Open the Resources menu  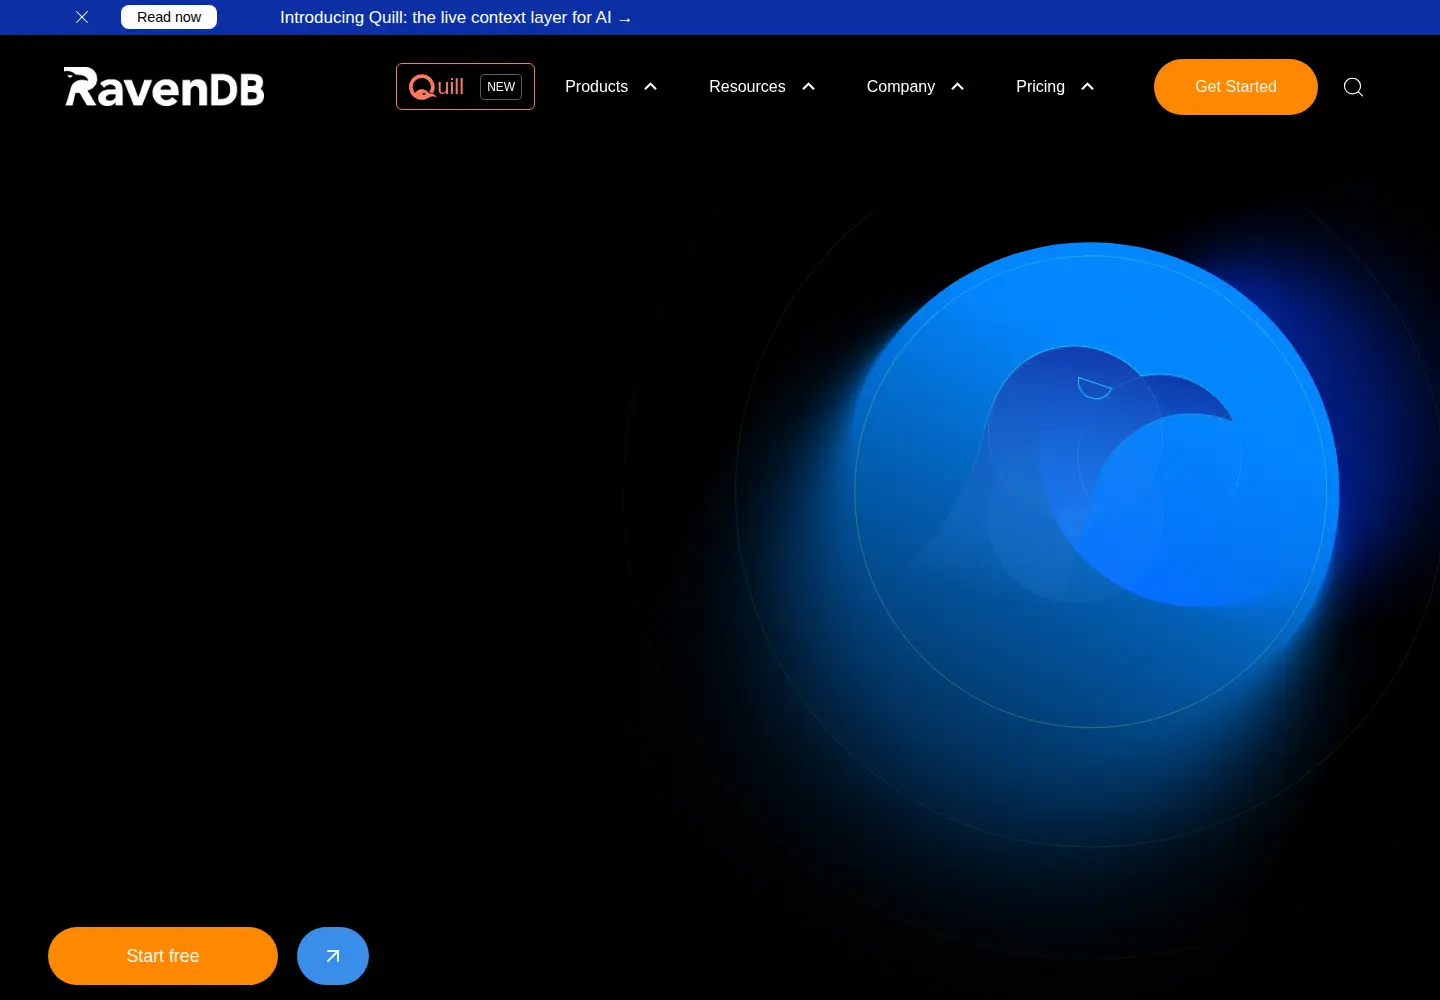(747, 87)
